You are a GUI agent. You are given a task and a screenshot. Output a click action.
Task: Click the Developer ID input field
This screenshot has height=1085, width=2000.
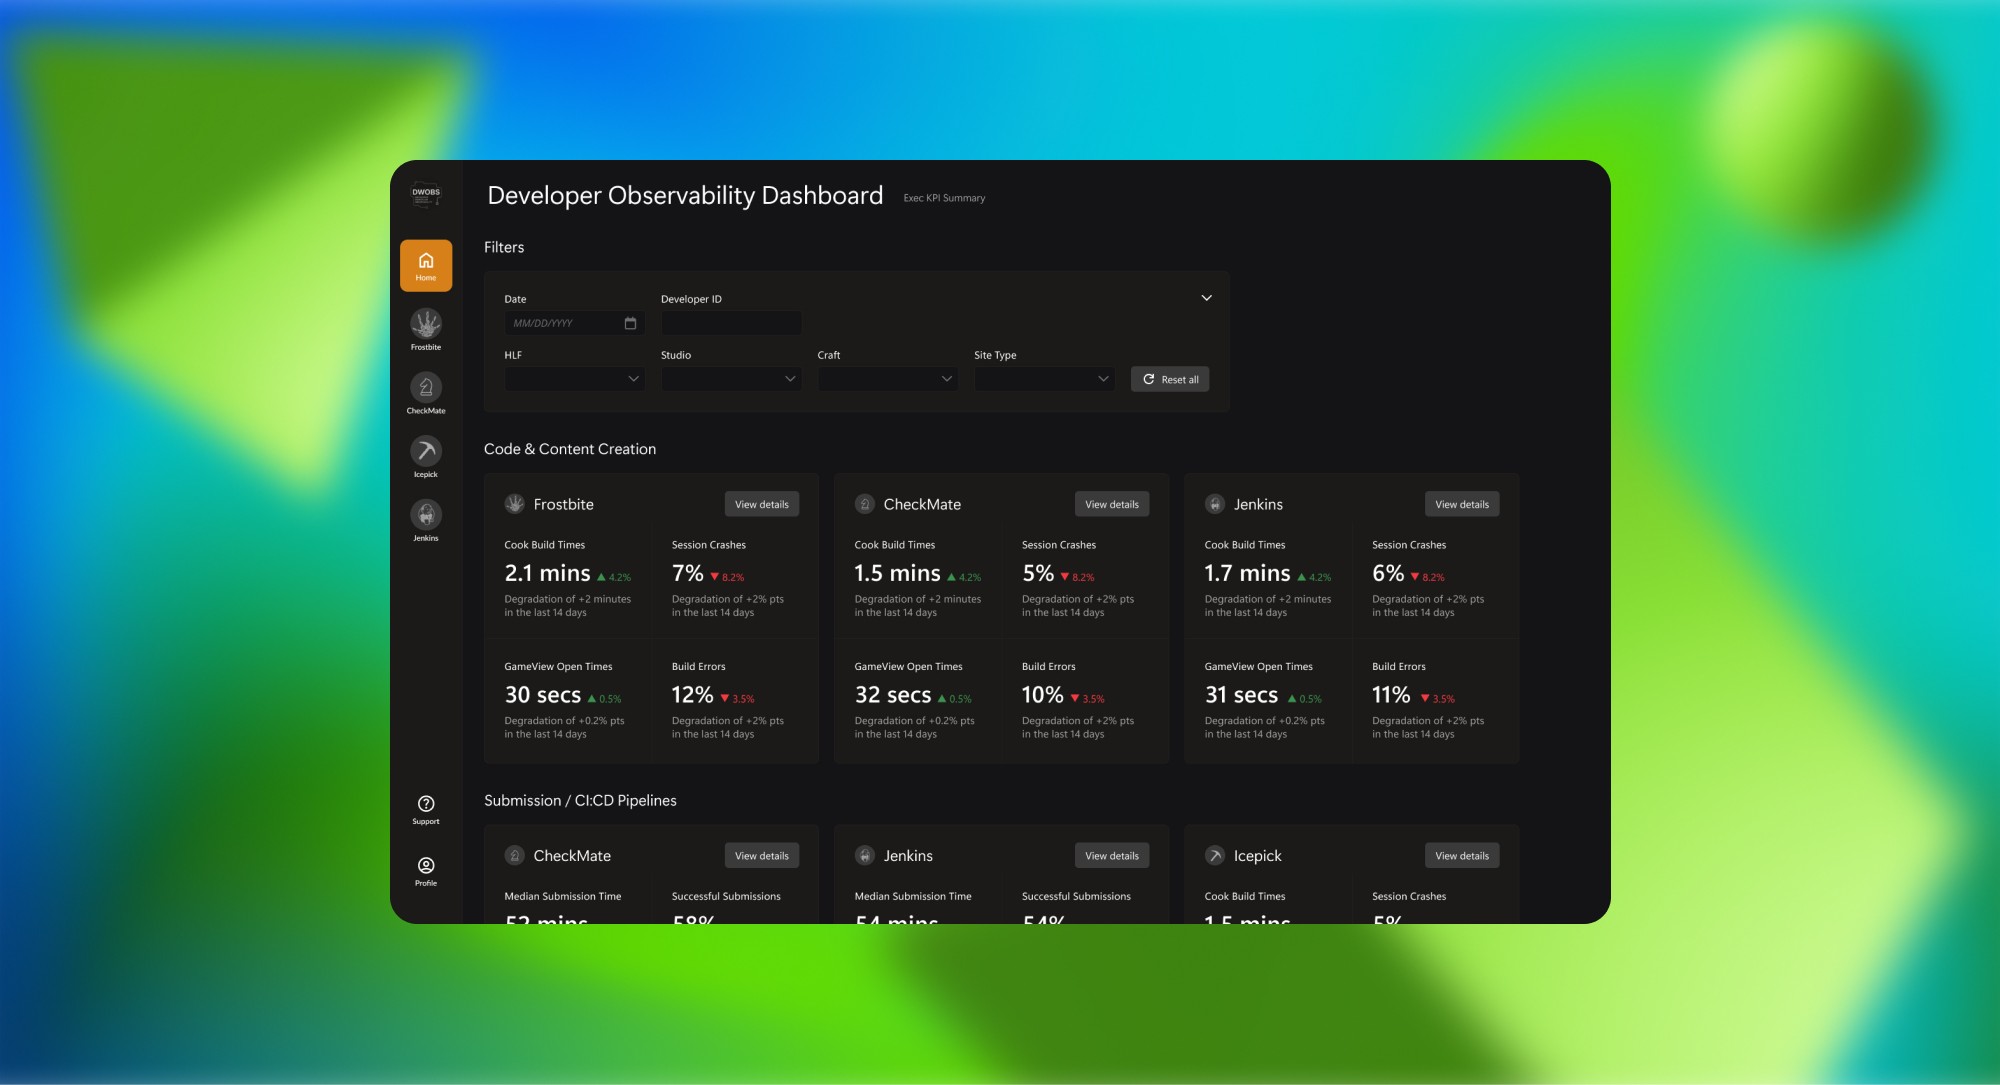[x=730, y=323]
